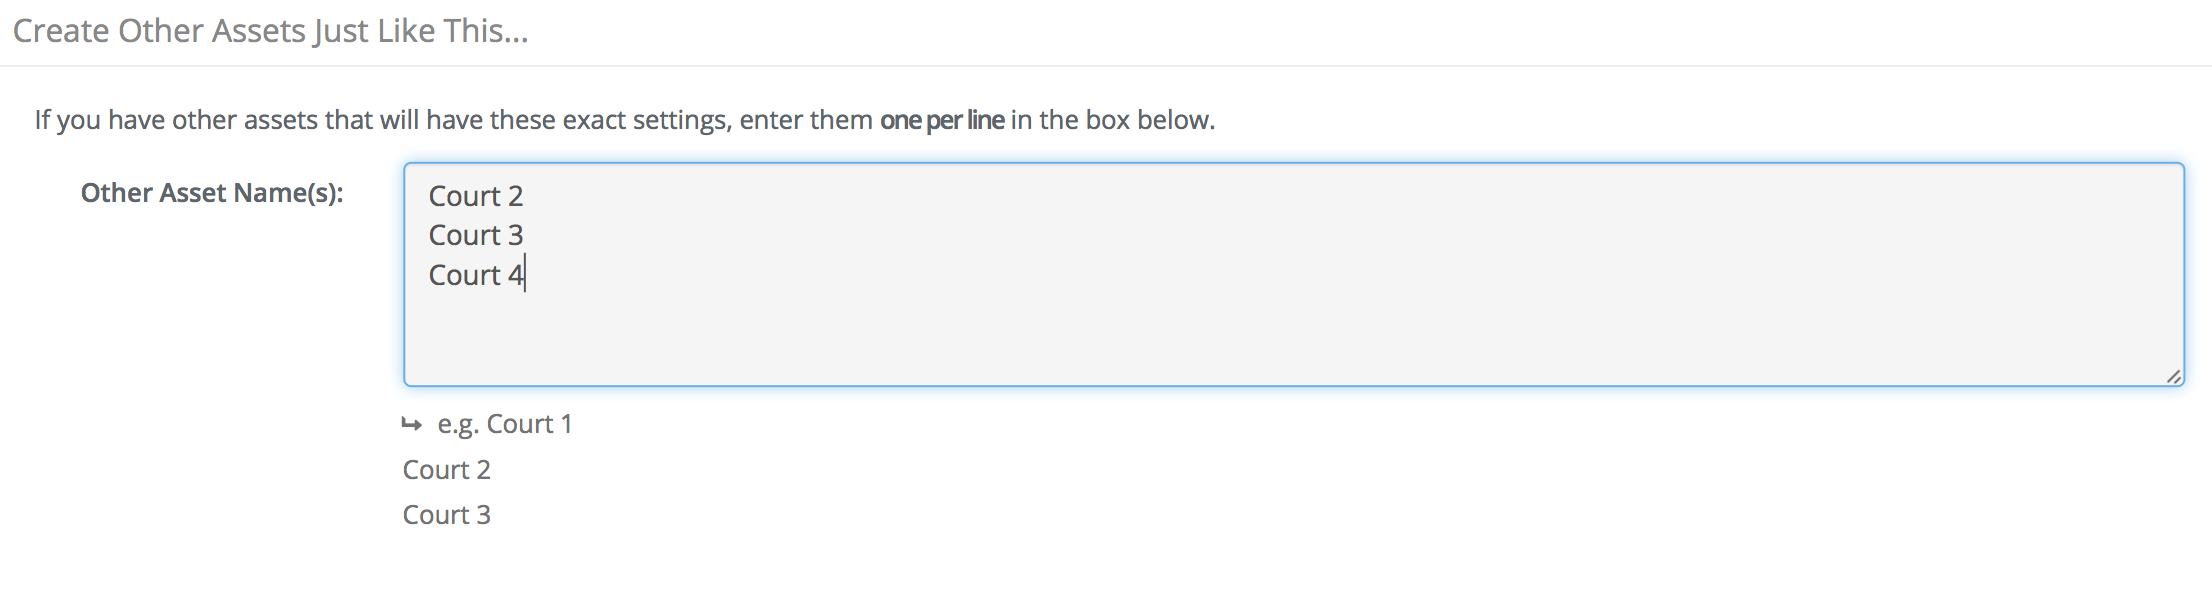Click the 'Other Asset Name(s):' field label
This screenshot has width=2212, height=592.
coord(212,192)
